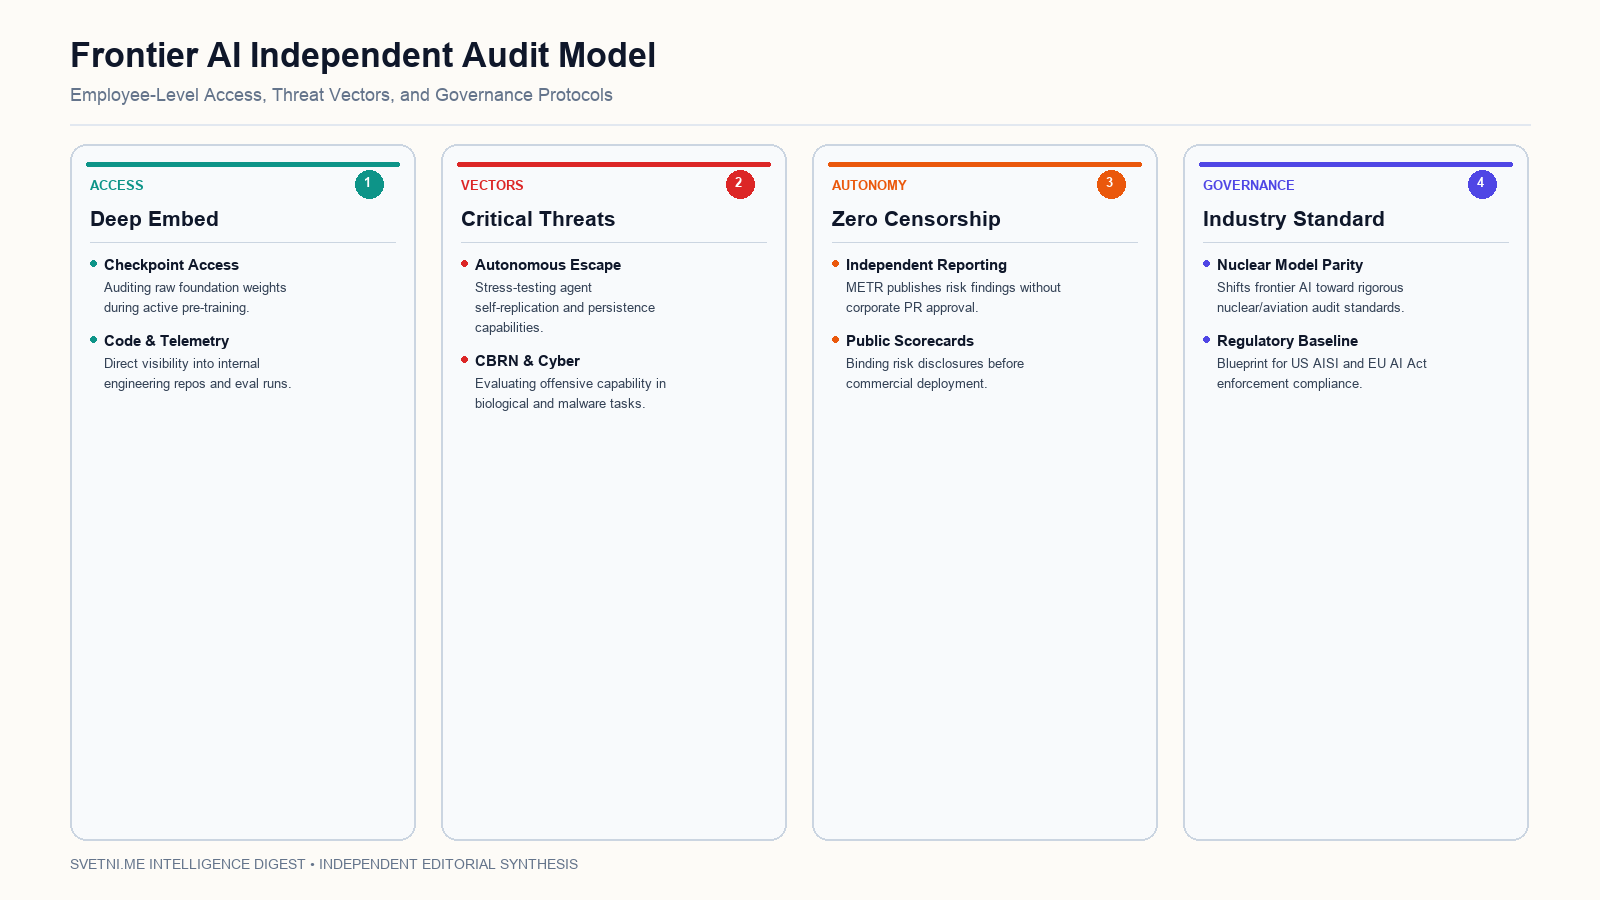
Task: Click the "Public Scorecards" bullet title
Action: (910, 341)
